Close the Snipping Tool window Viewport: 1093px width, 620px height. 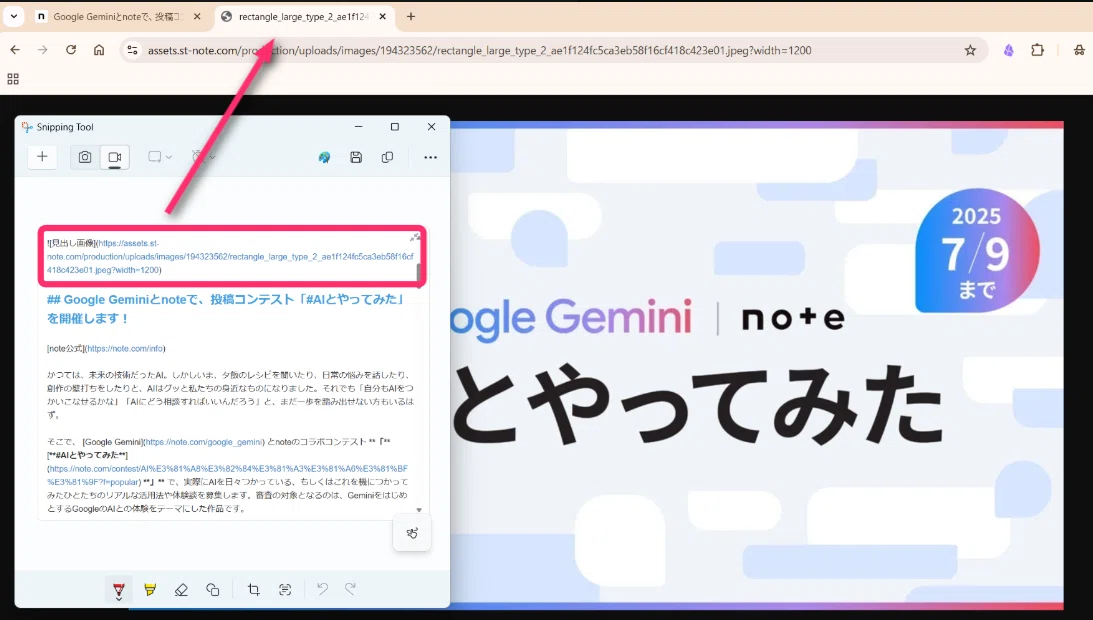pos(431,127)
